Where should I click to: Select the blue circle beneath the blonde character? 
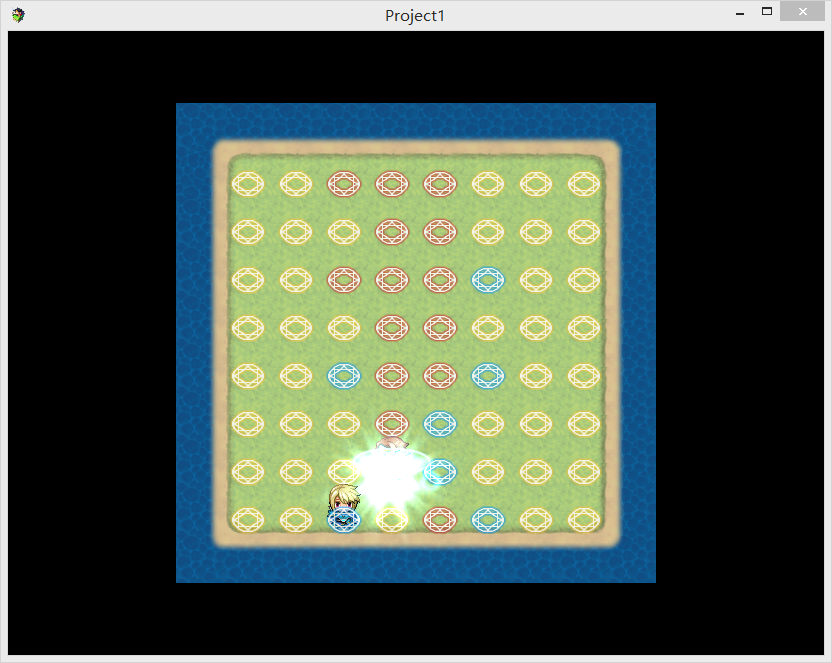[x=344, y=520]
